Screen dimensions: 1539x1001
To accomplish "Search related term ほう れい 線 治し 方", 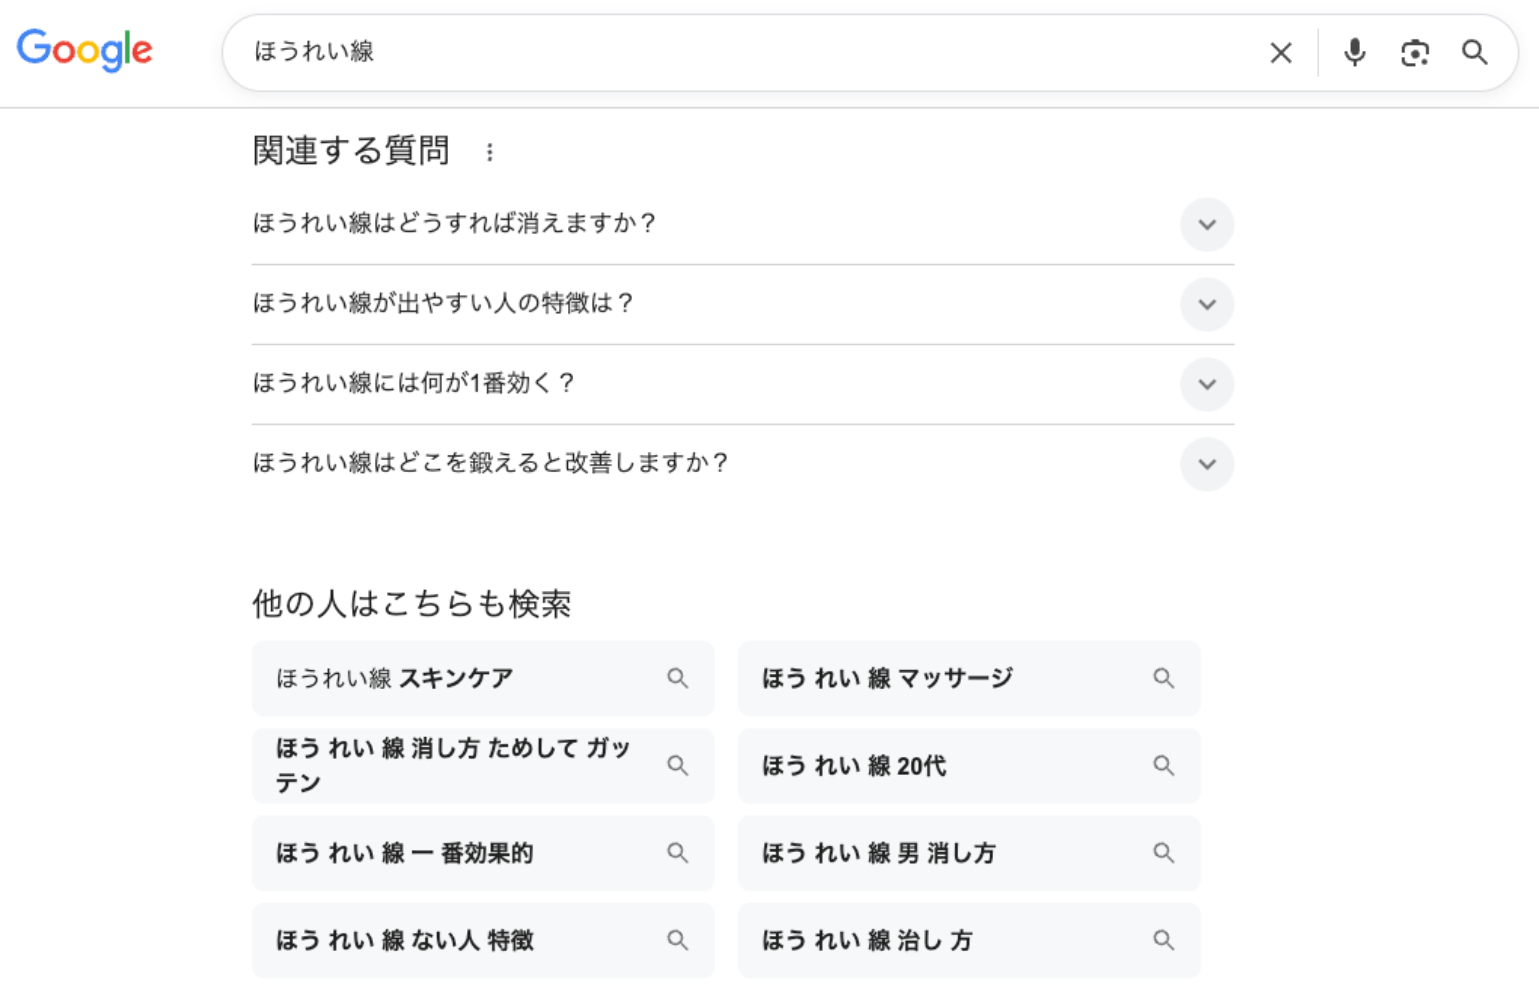I will coord(968,940).
